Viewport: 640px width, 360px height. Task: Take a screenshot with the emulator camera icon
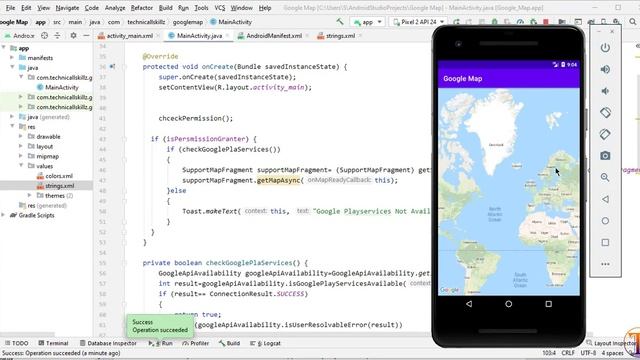coord(605,156)
